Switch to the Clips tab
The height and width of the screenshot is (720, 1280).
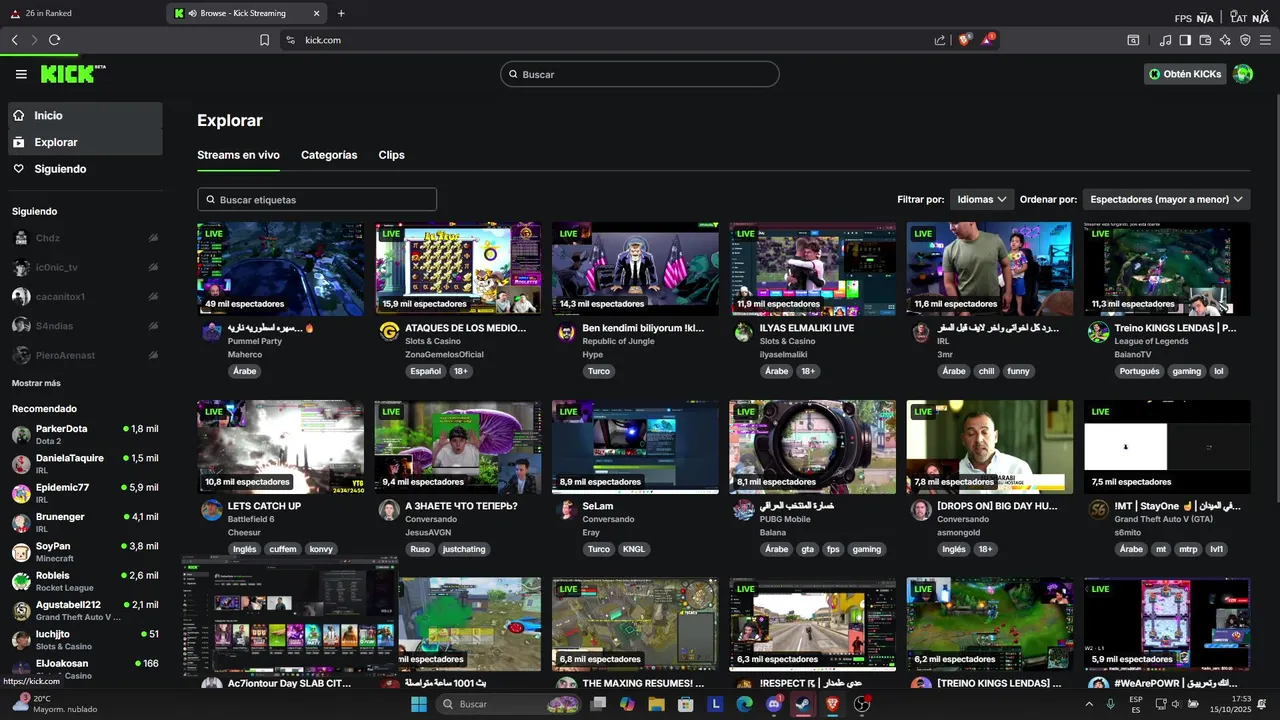click(391, 155)
